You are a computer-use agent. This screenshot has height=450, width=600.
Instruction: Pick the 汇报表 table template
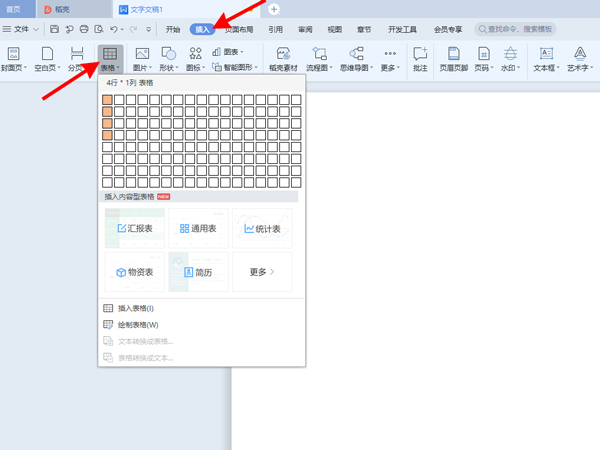(135, 229)
